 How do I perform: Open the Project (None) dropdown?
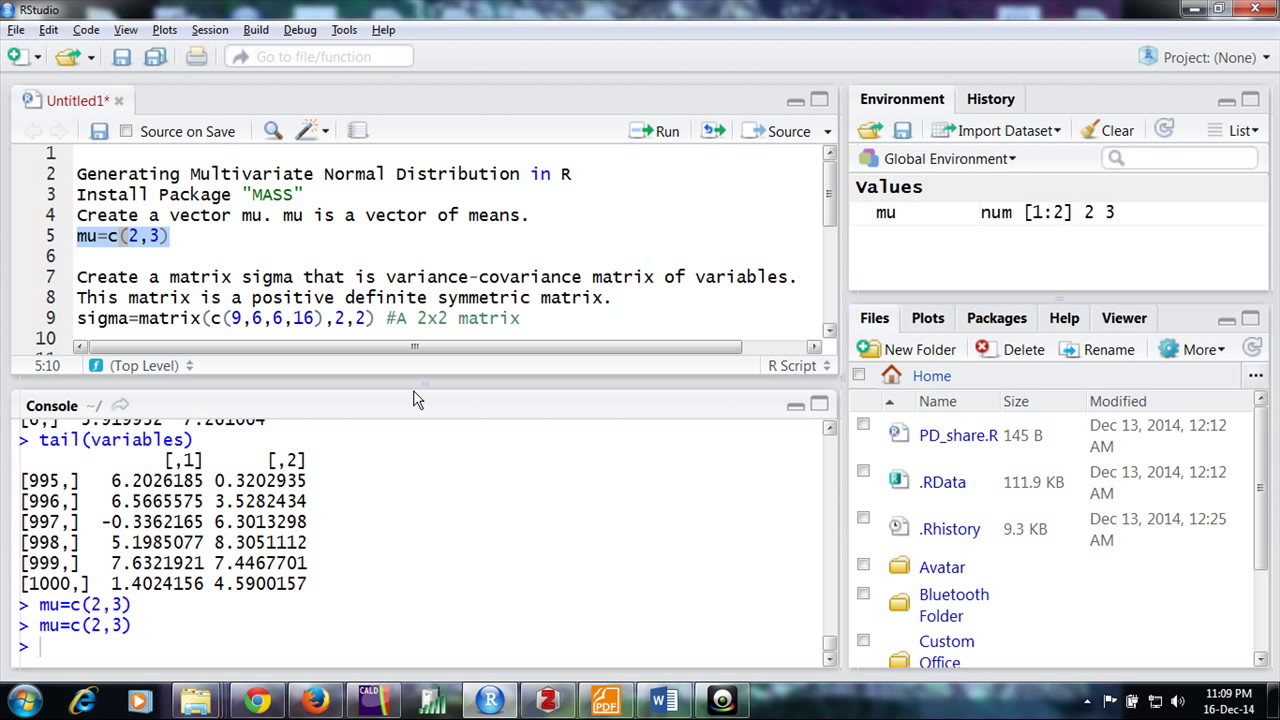click(x=1203, y=57)
